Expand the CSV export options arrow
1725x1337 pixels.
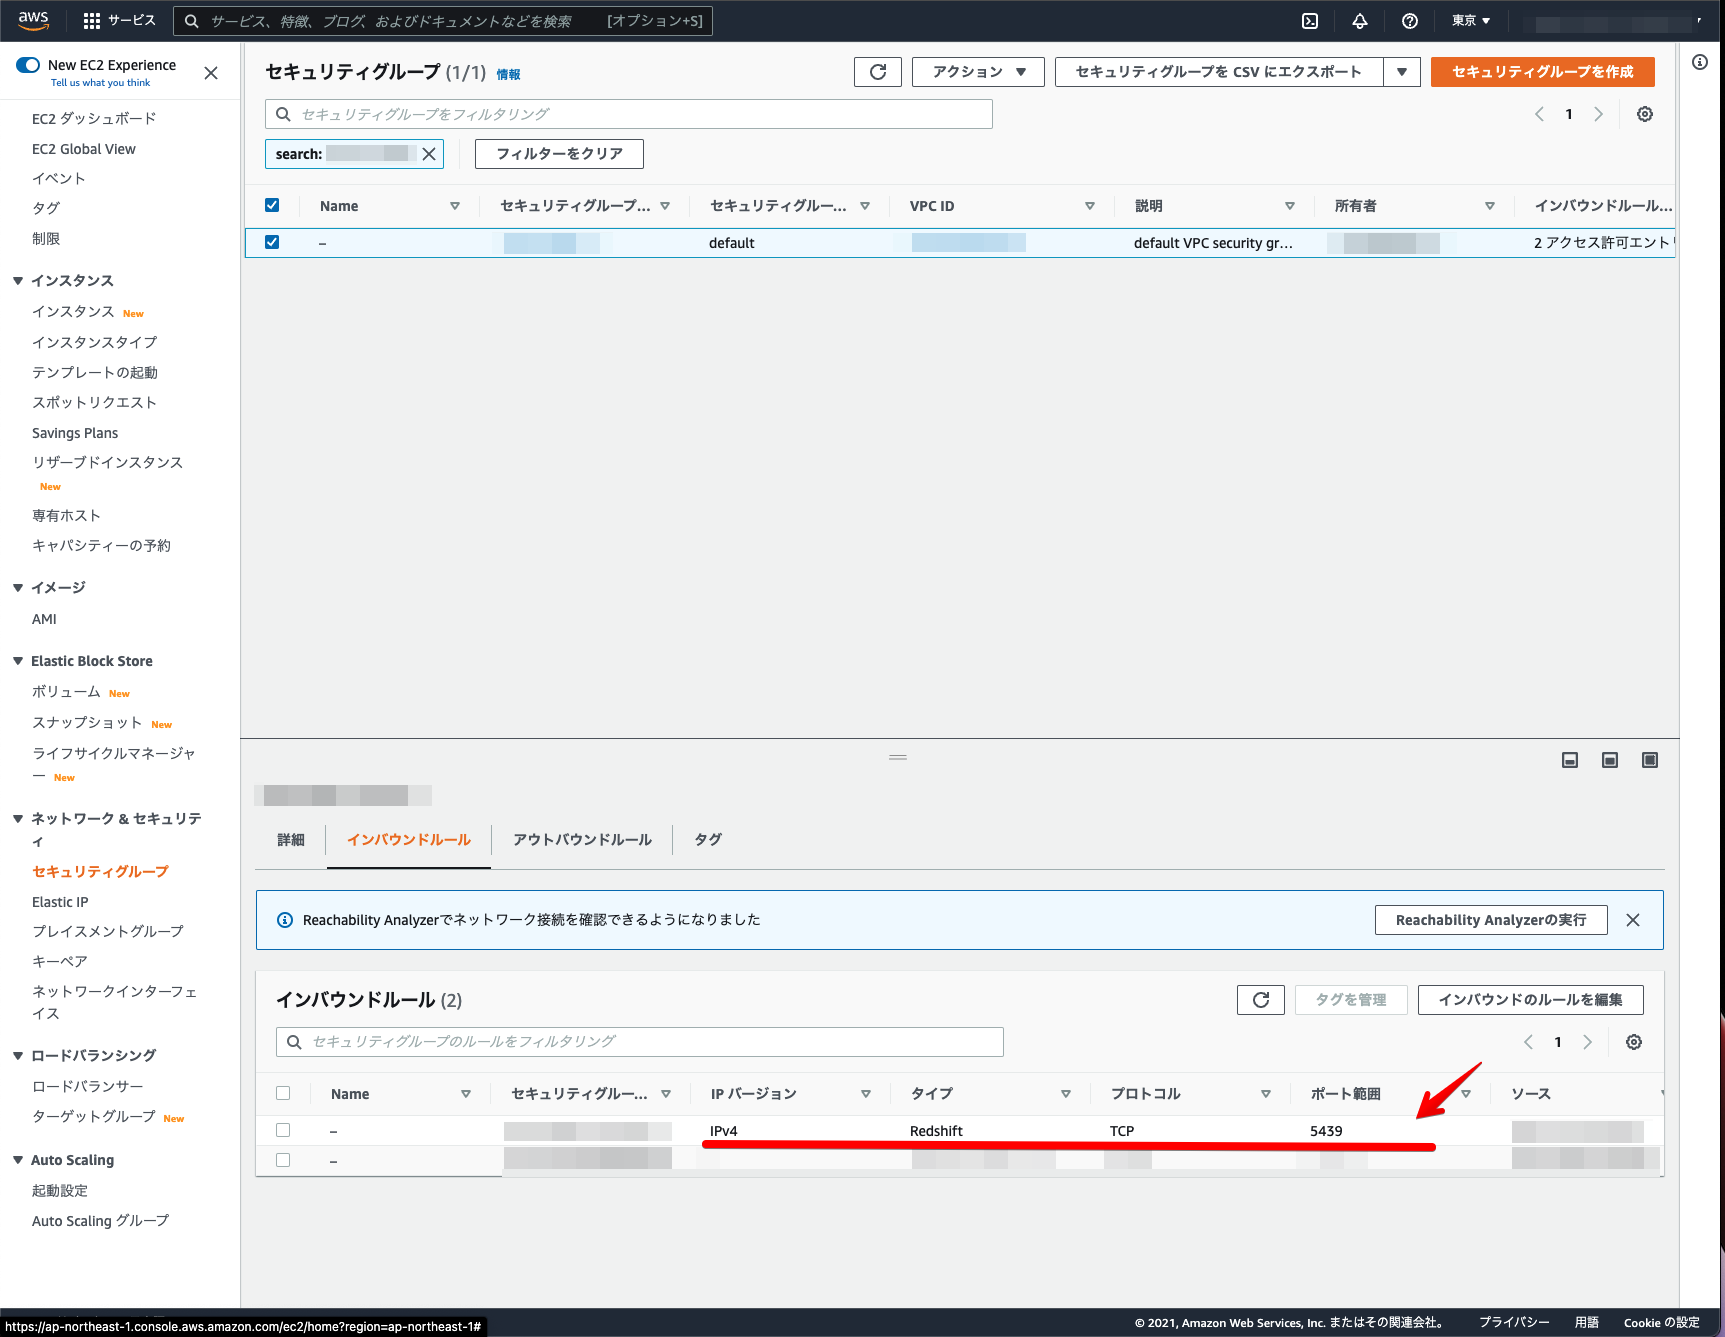[x=1402, y=71]
